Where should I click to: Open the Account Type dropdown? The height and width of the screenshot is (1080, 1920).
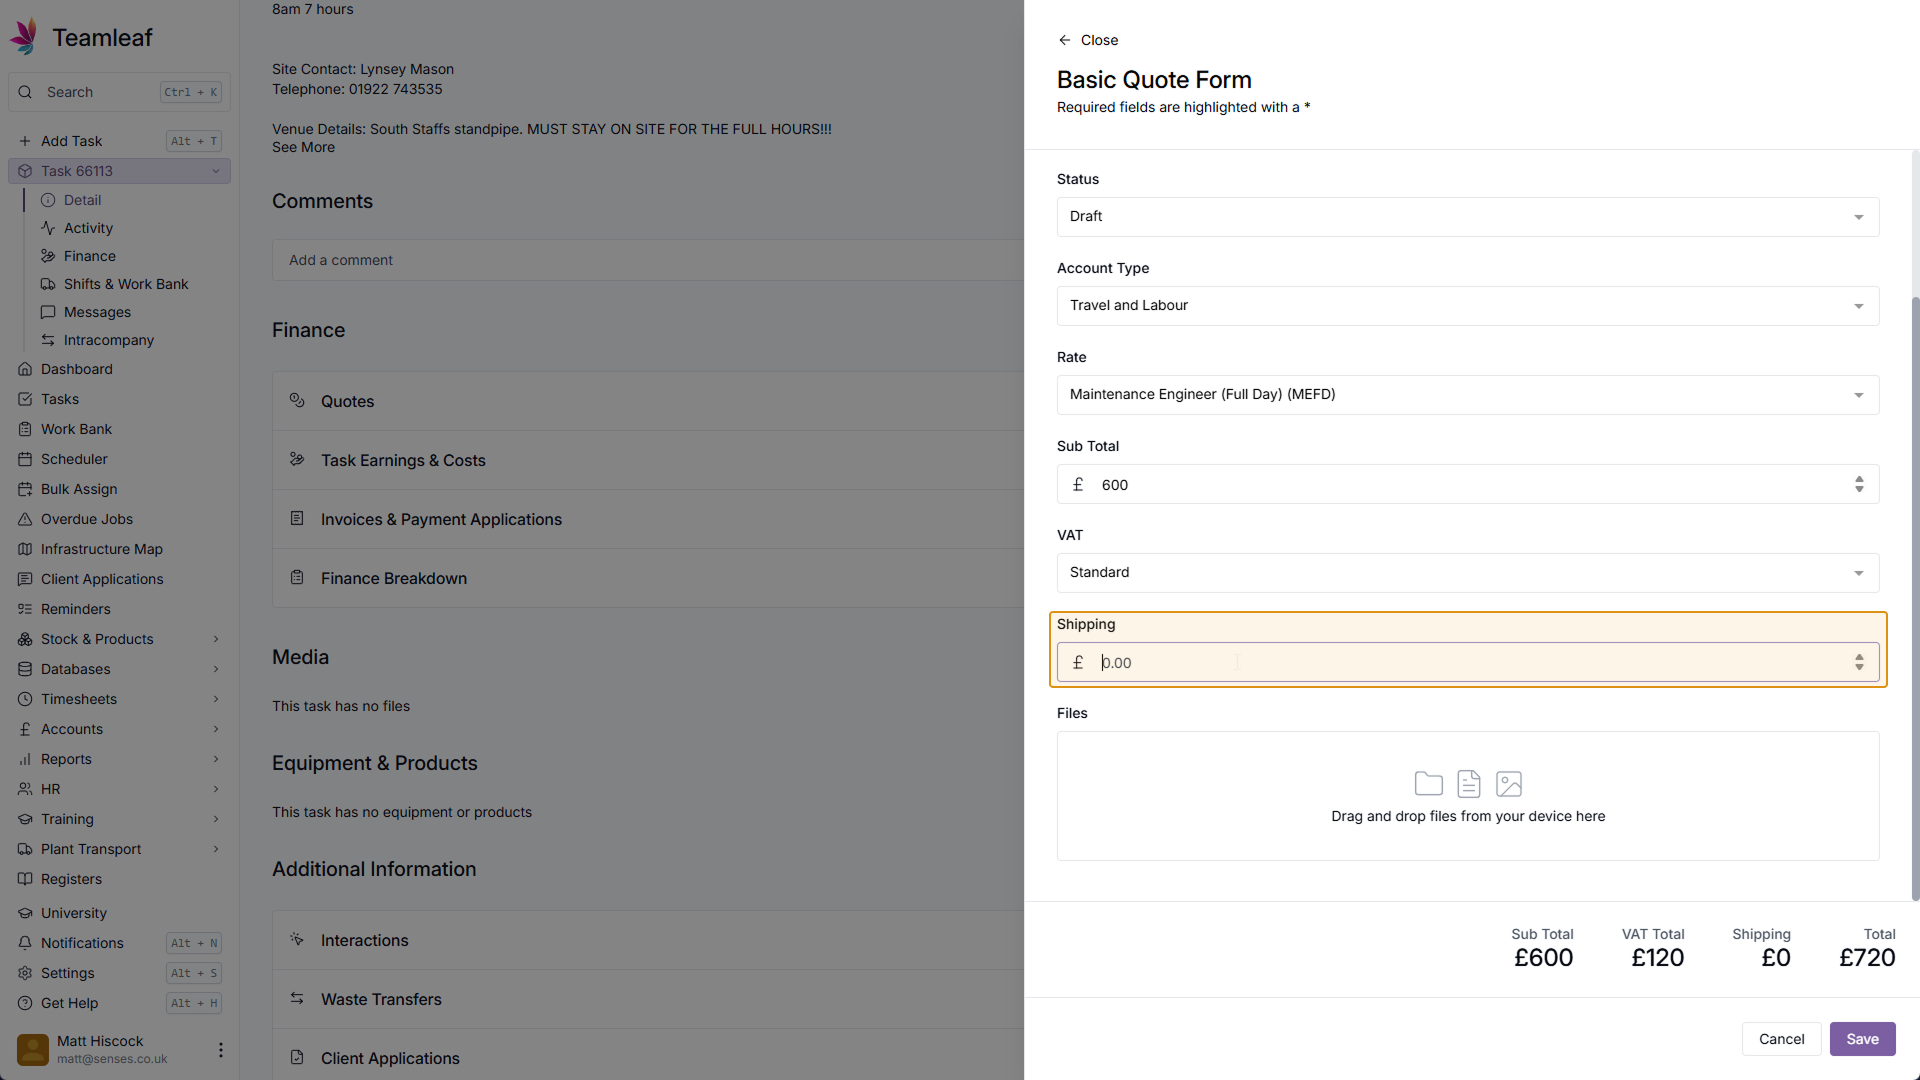(x=1467, y=306)
